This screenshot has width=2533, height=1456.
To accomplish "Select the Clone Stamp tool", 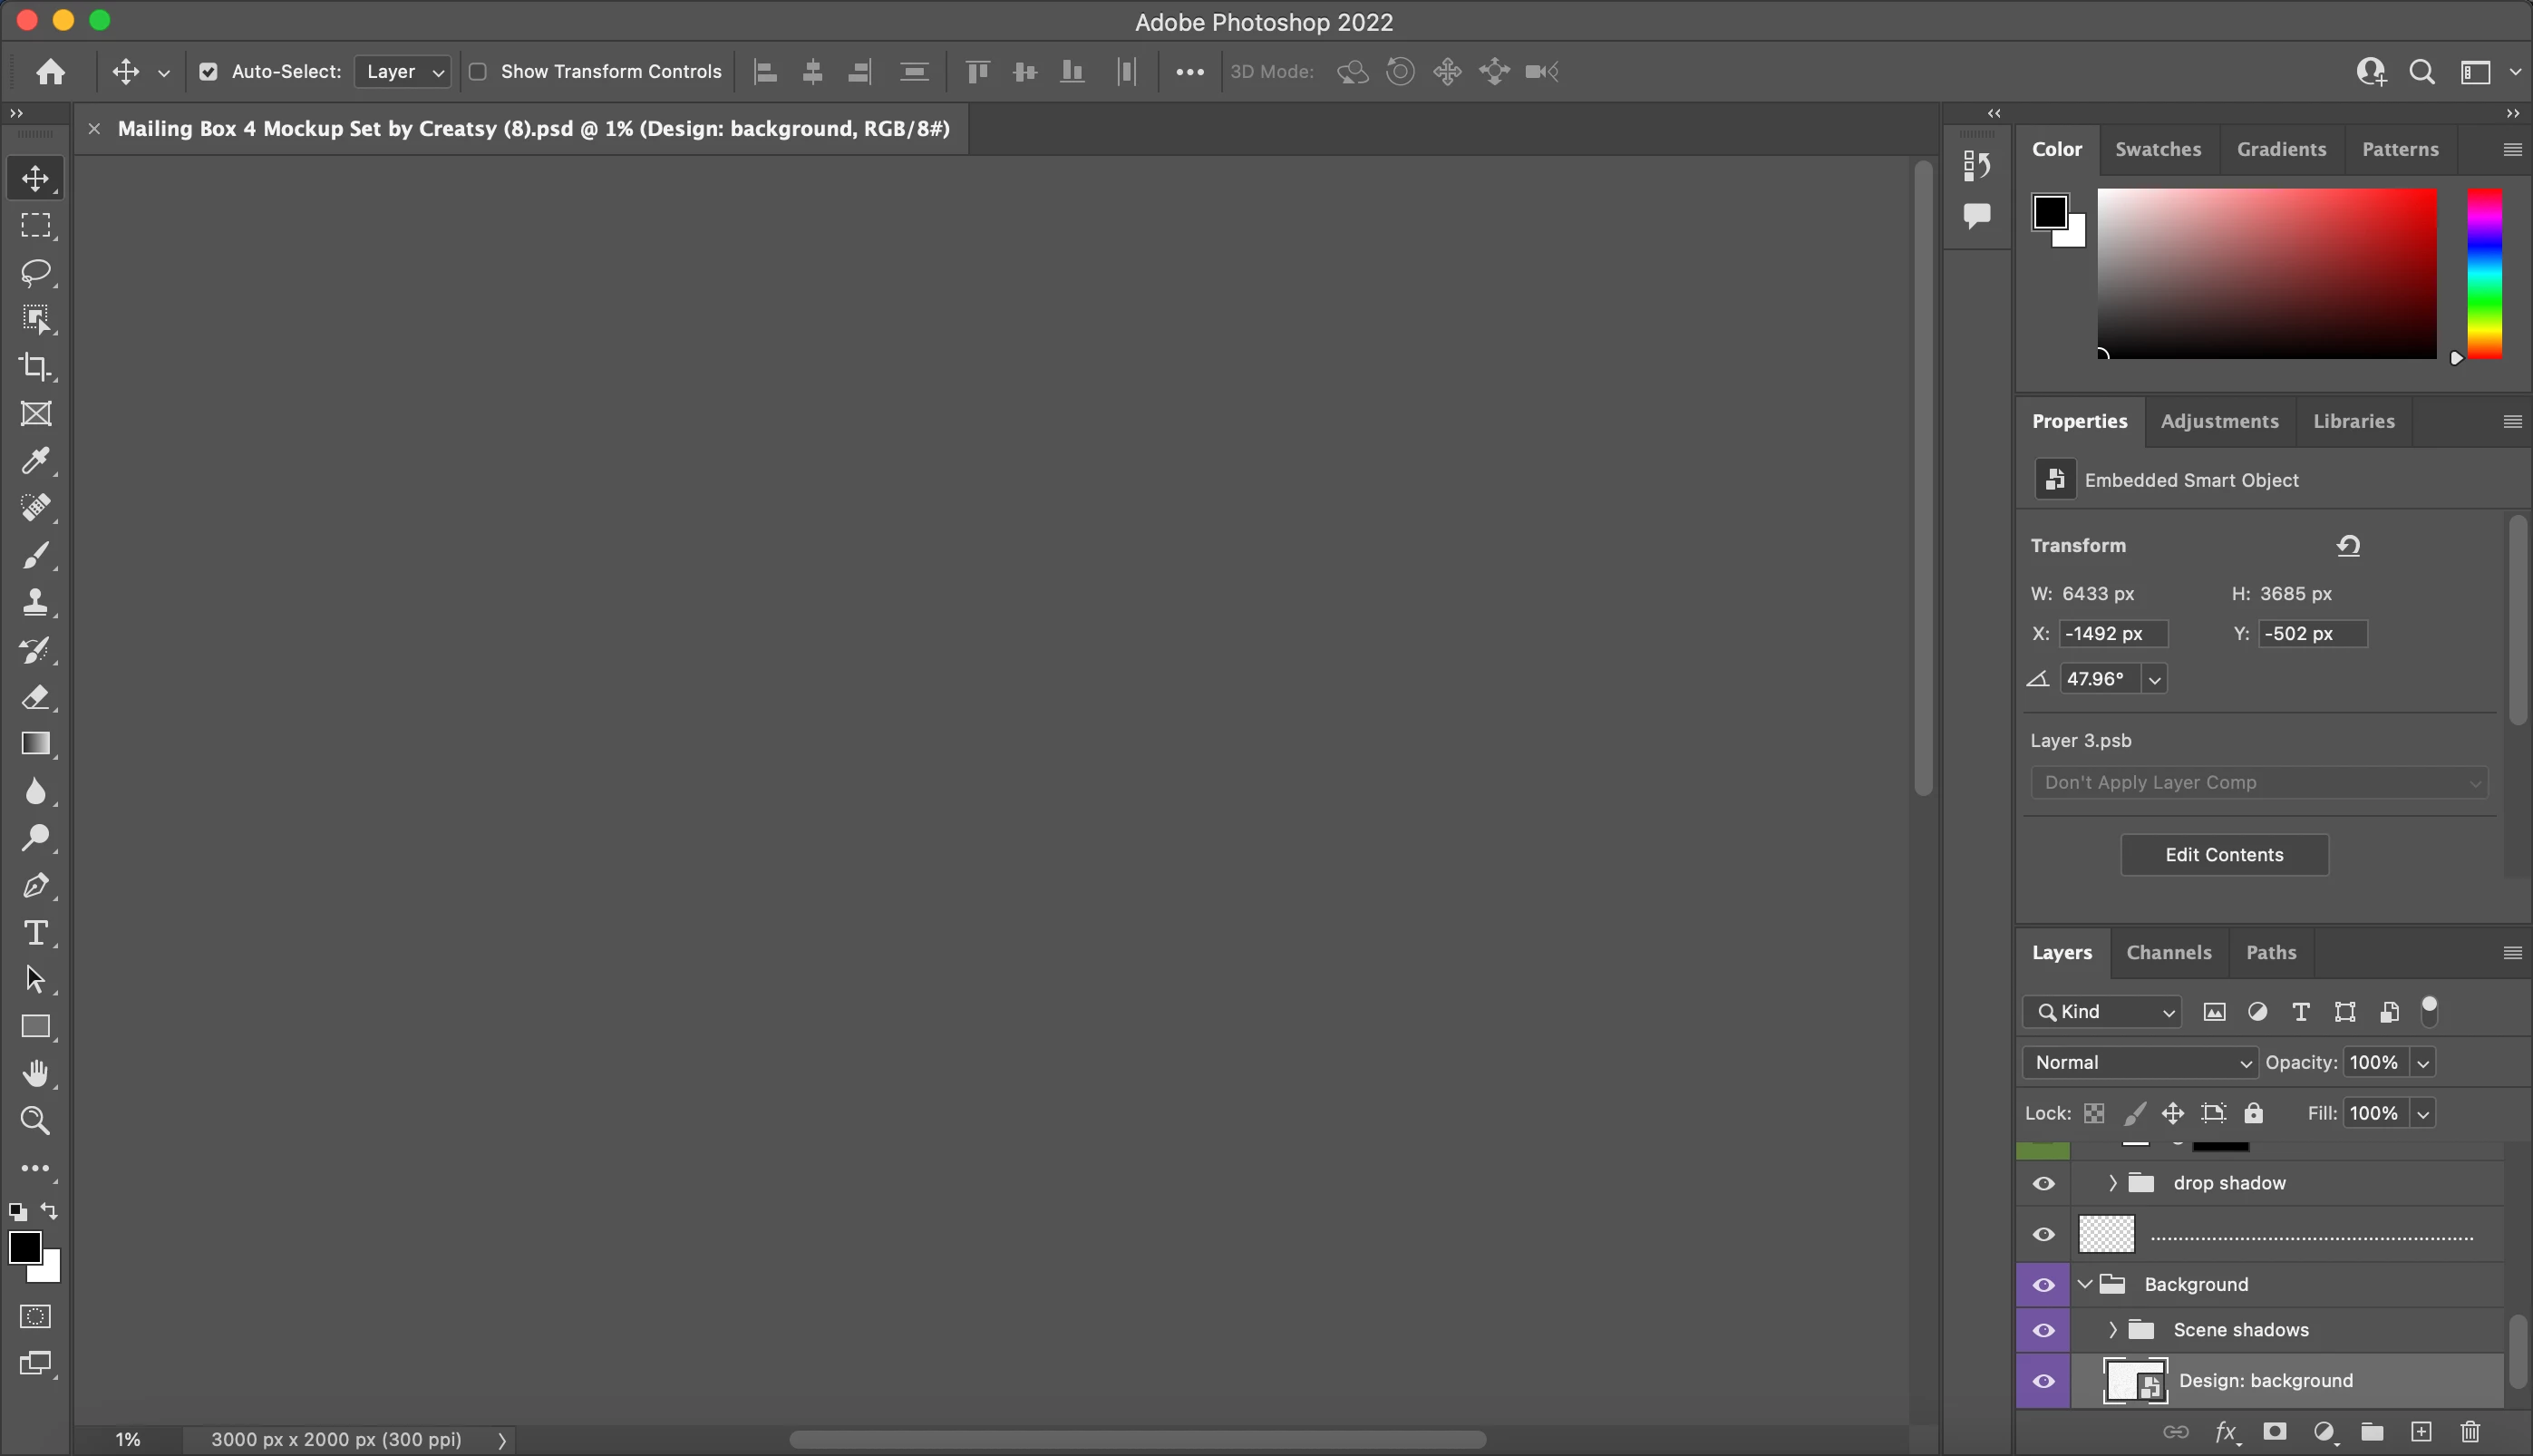I will point(36,602).
